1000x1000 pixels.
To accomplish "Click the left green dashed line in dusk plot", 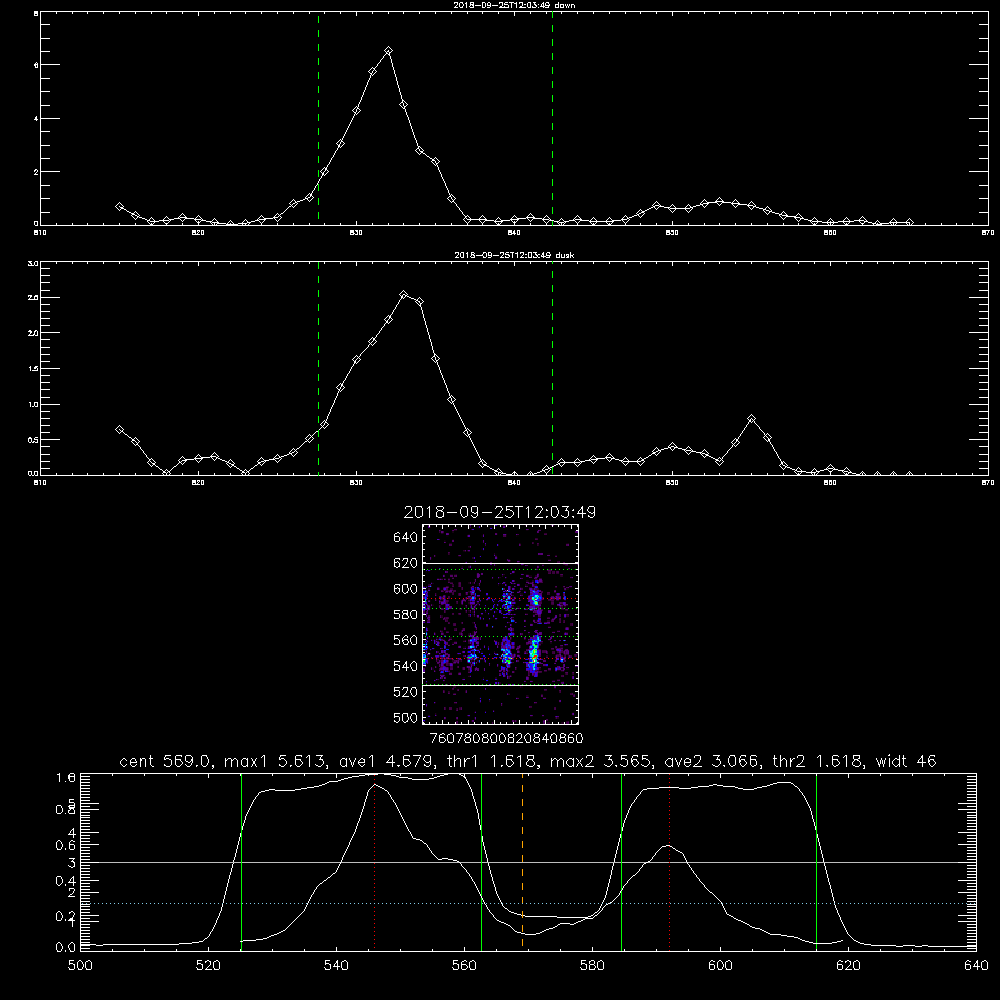I will pos(318,368).
